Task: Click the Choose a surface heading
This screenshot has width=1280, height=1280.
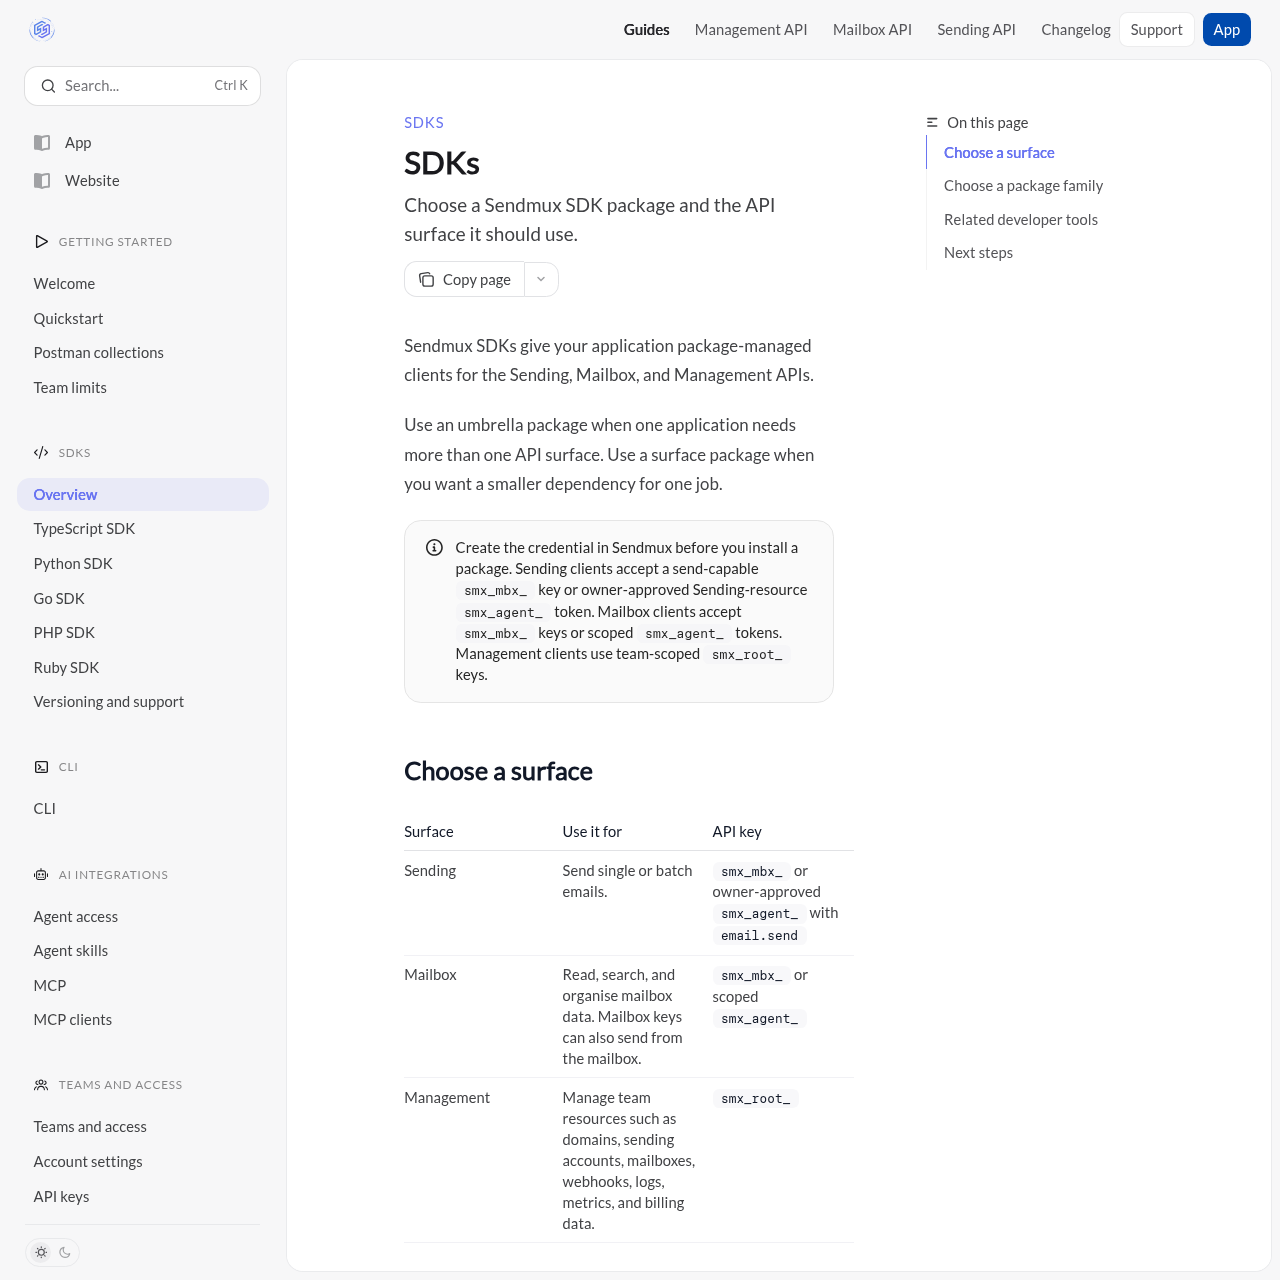Action: coord(498,771)
